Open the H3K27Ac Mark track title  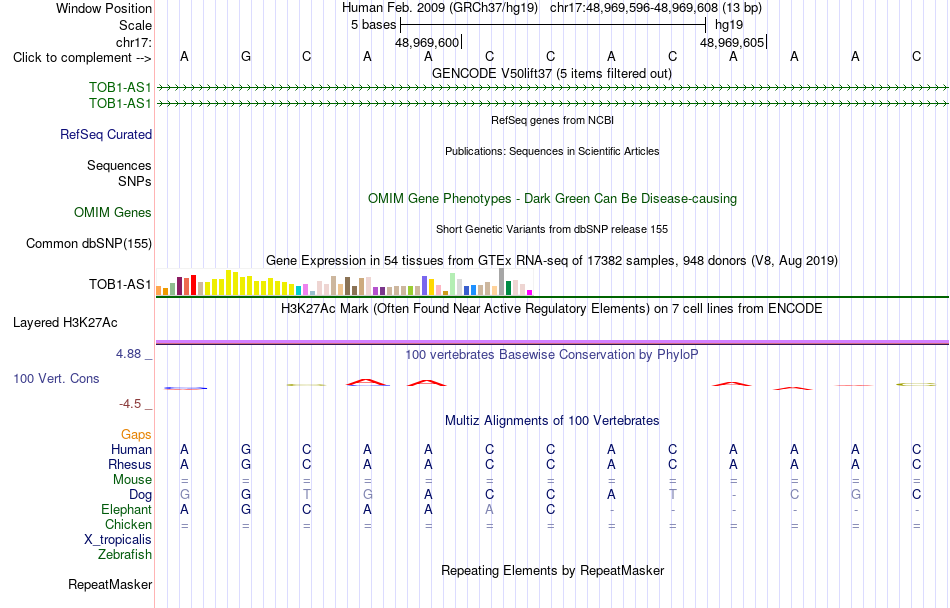pos(552,308)
